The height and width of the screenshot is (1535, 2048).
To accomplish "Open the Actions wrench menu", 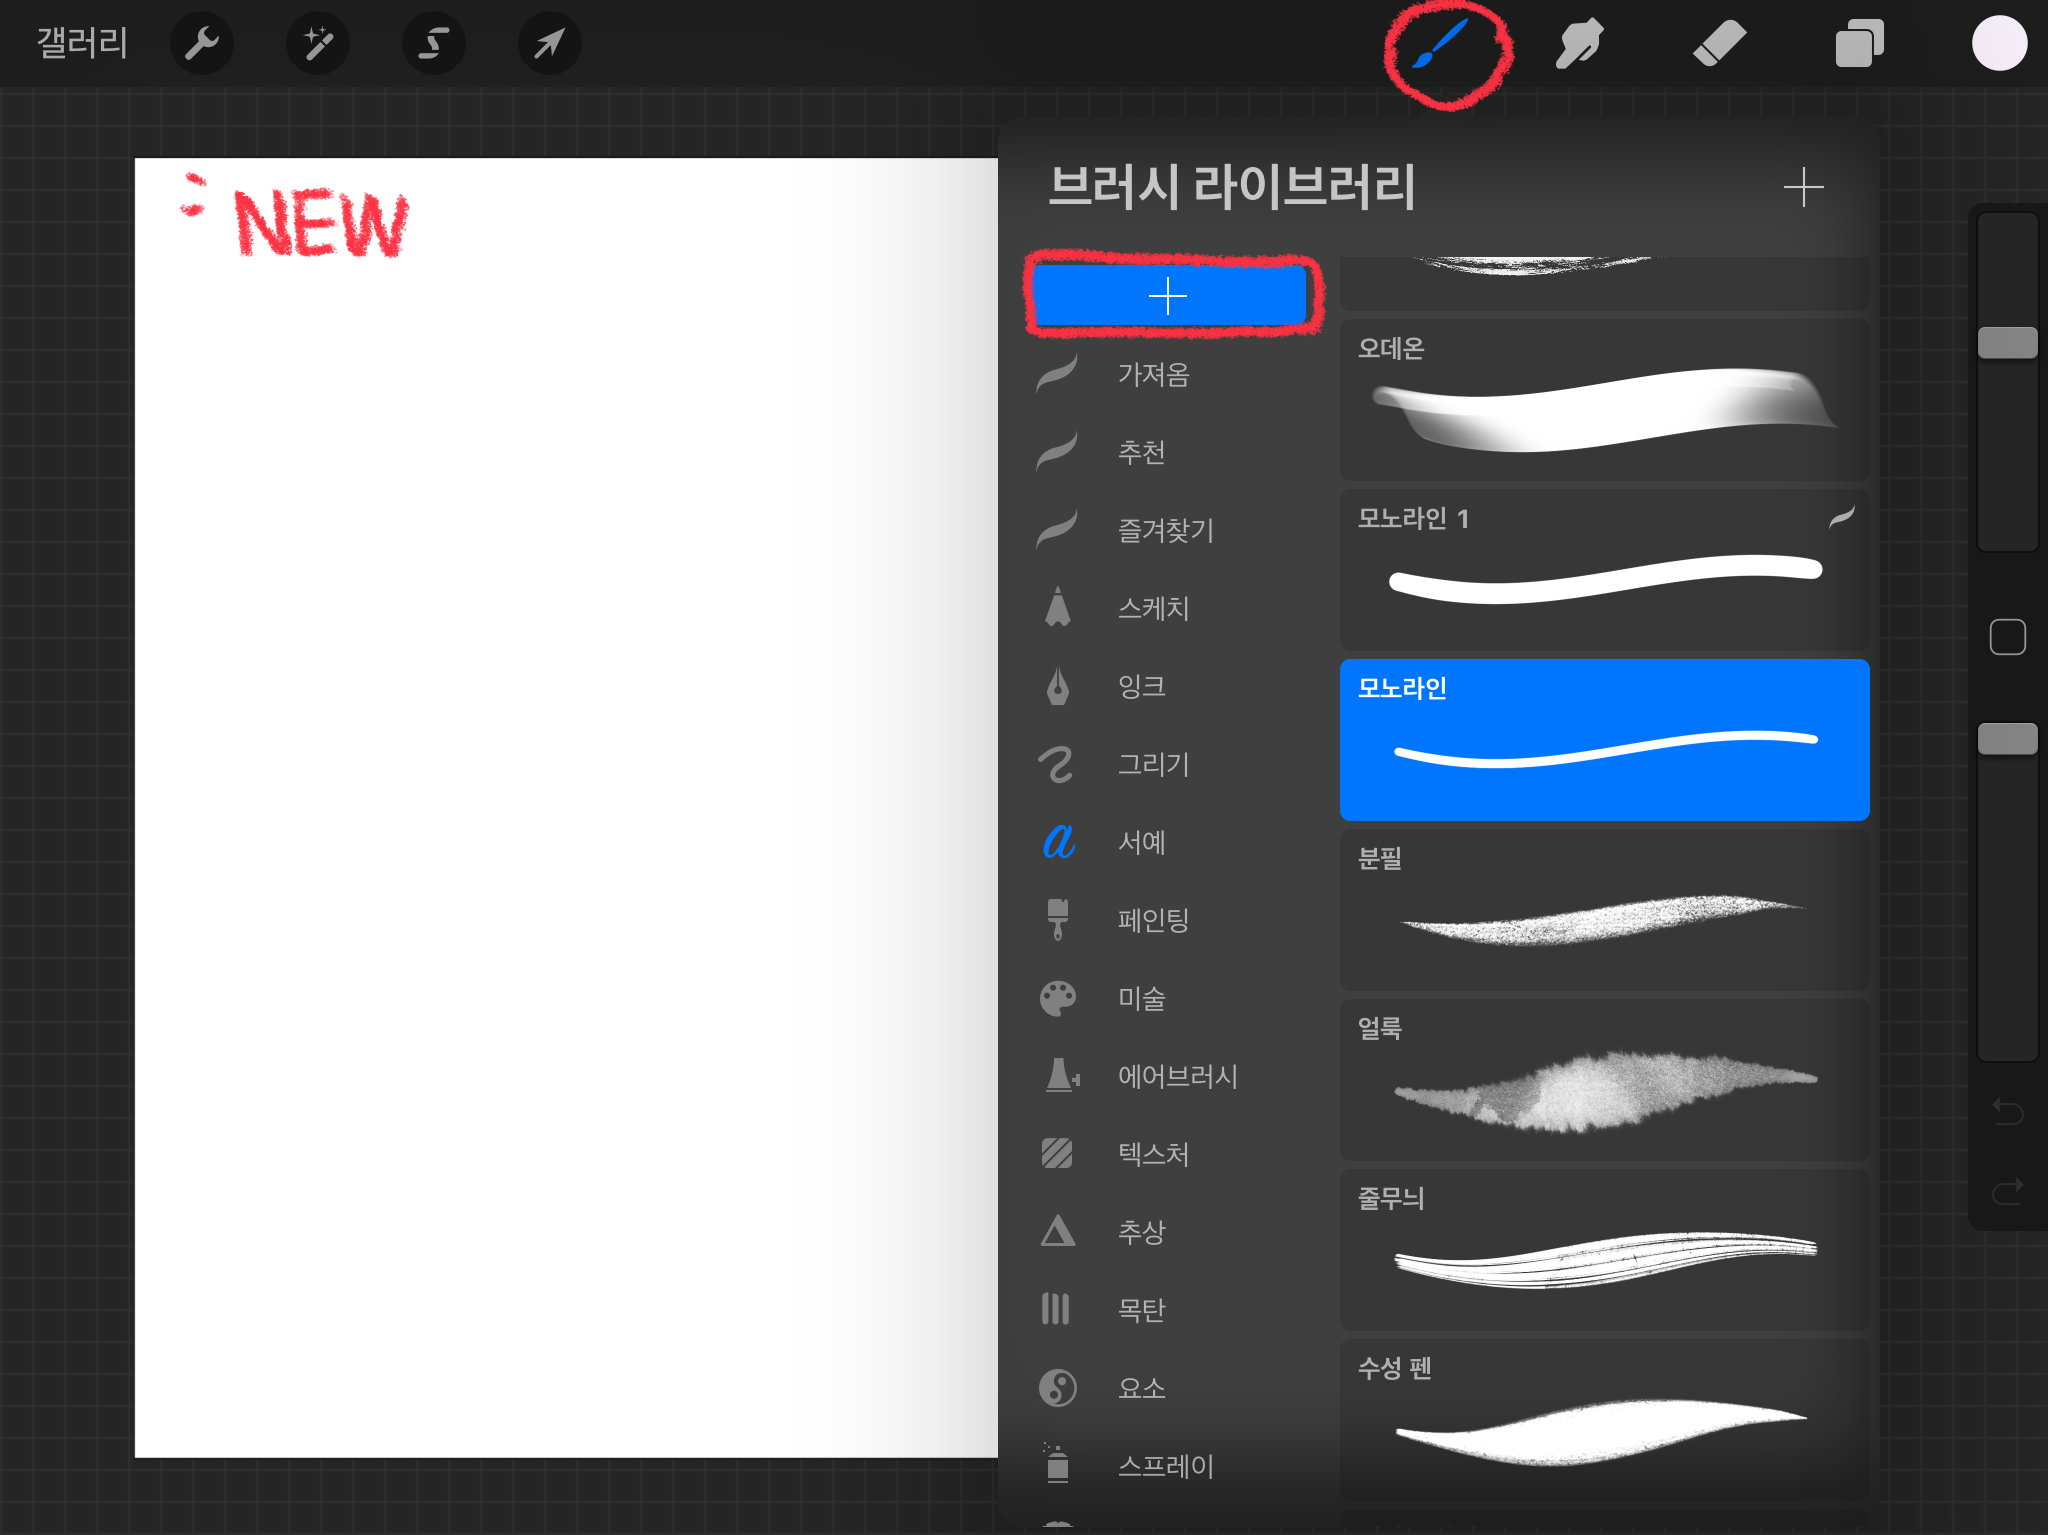I will tap(202, 43).
